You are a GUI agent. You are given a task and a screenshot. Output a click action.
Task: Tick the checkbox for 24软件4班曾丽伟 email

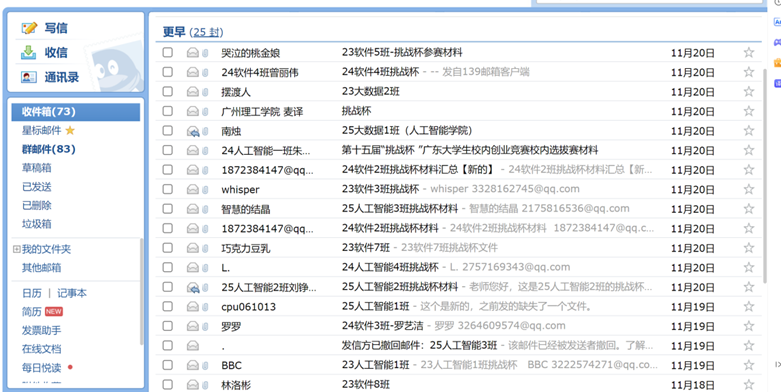coord(168,72)
